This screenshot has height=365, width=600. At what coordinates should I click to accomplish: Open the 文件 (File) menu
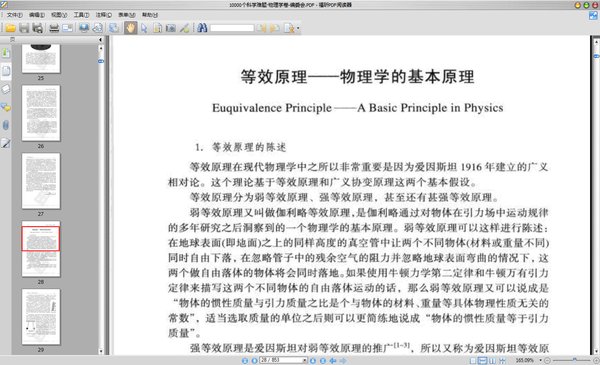point(15,15)
